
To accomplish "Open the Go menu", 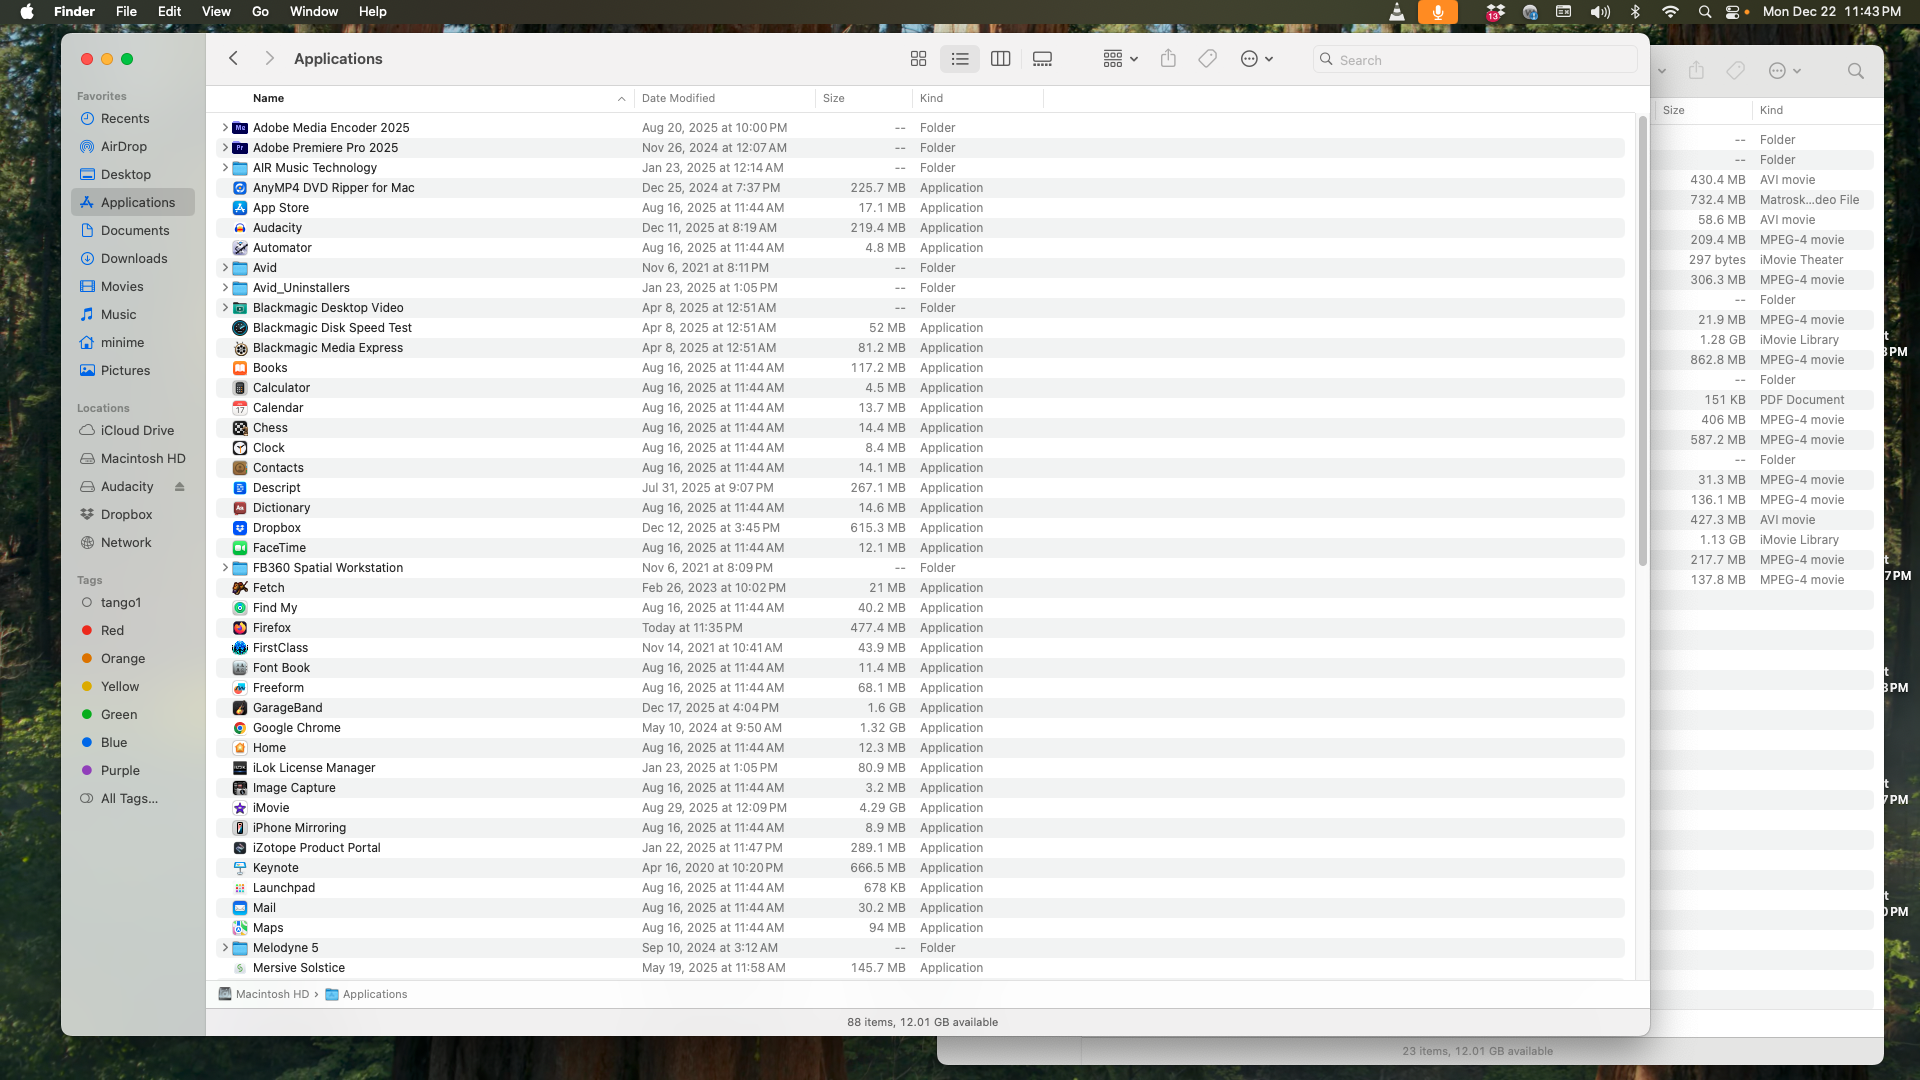I will point(260,12).
